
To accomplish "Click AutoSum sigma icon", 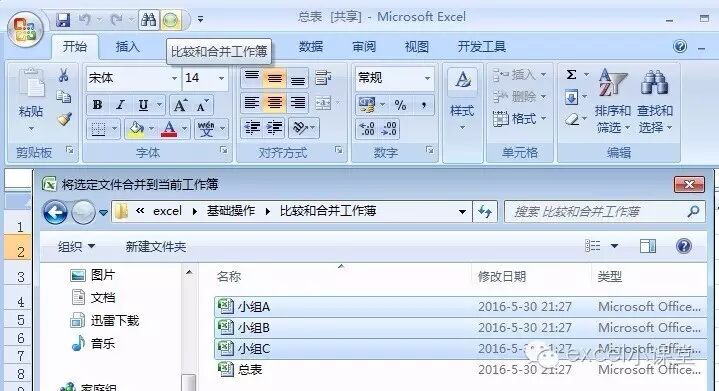I will 571,74.
